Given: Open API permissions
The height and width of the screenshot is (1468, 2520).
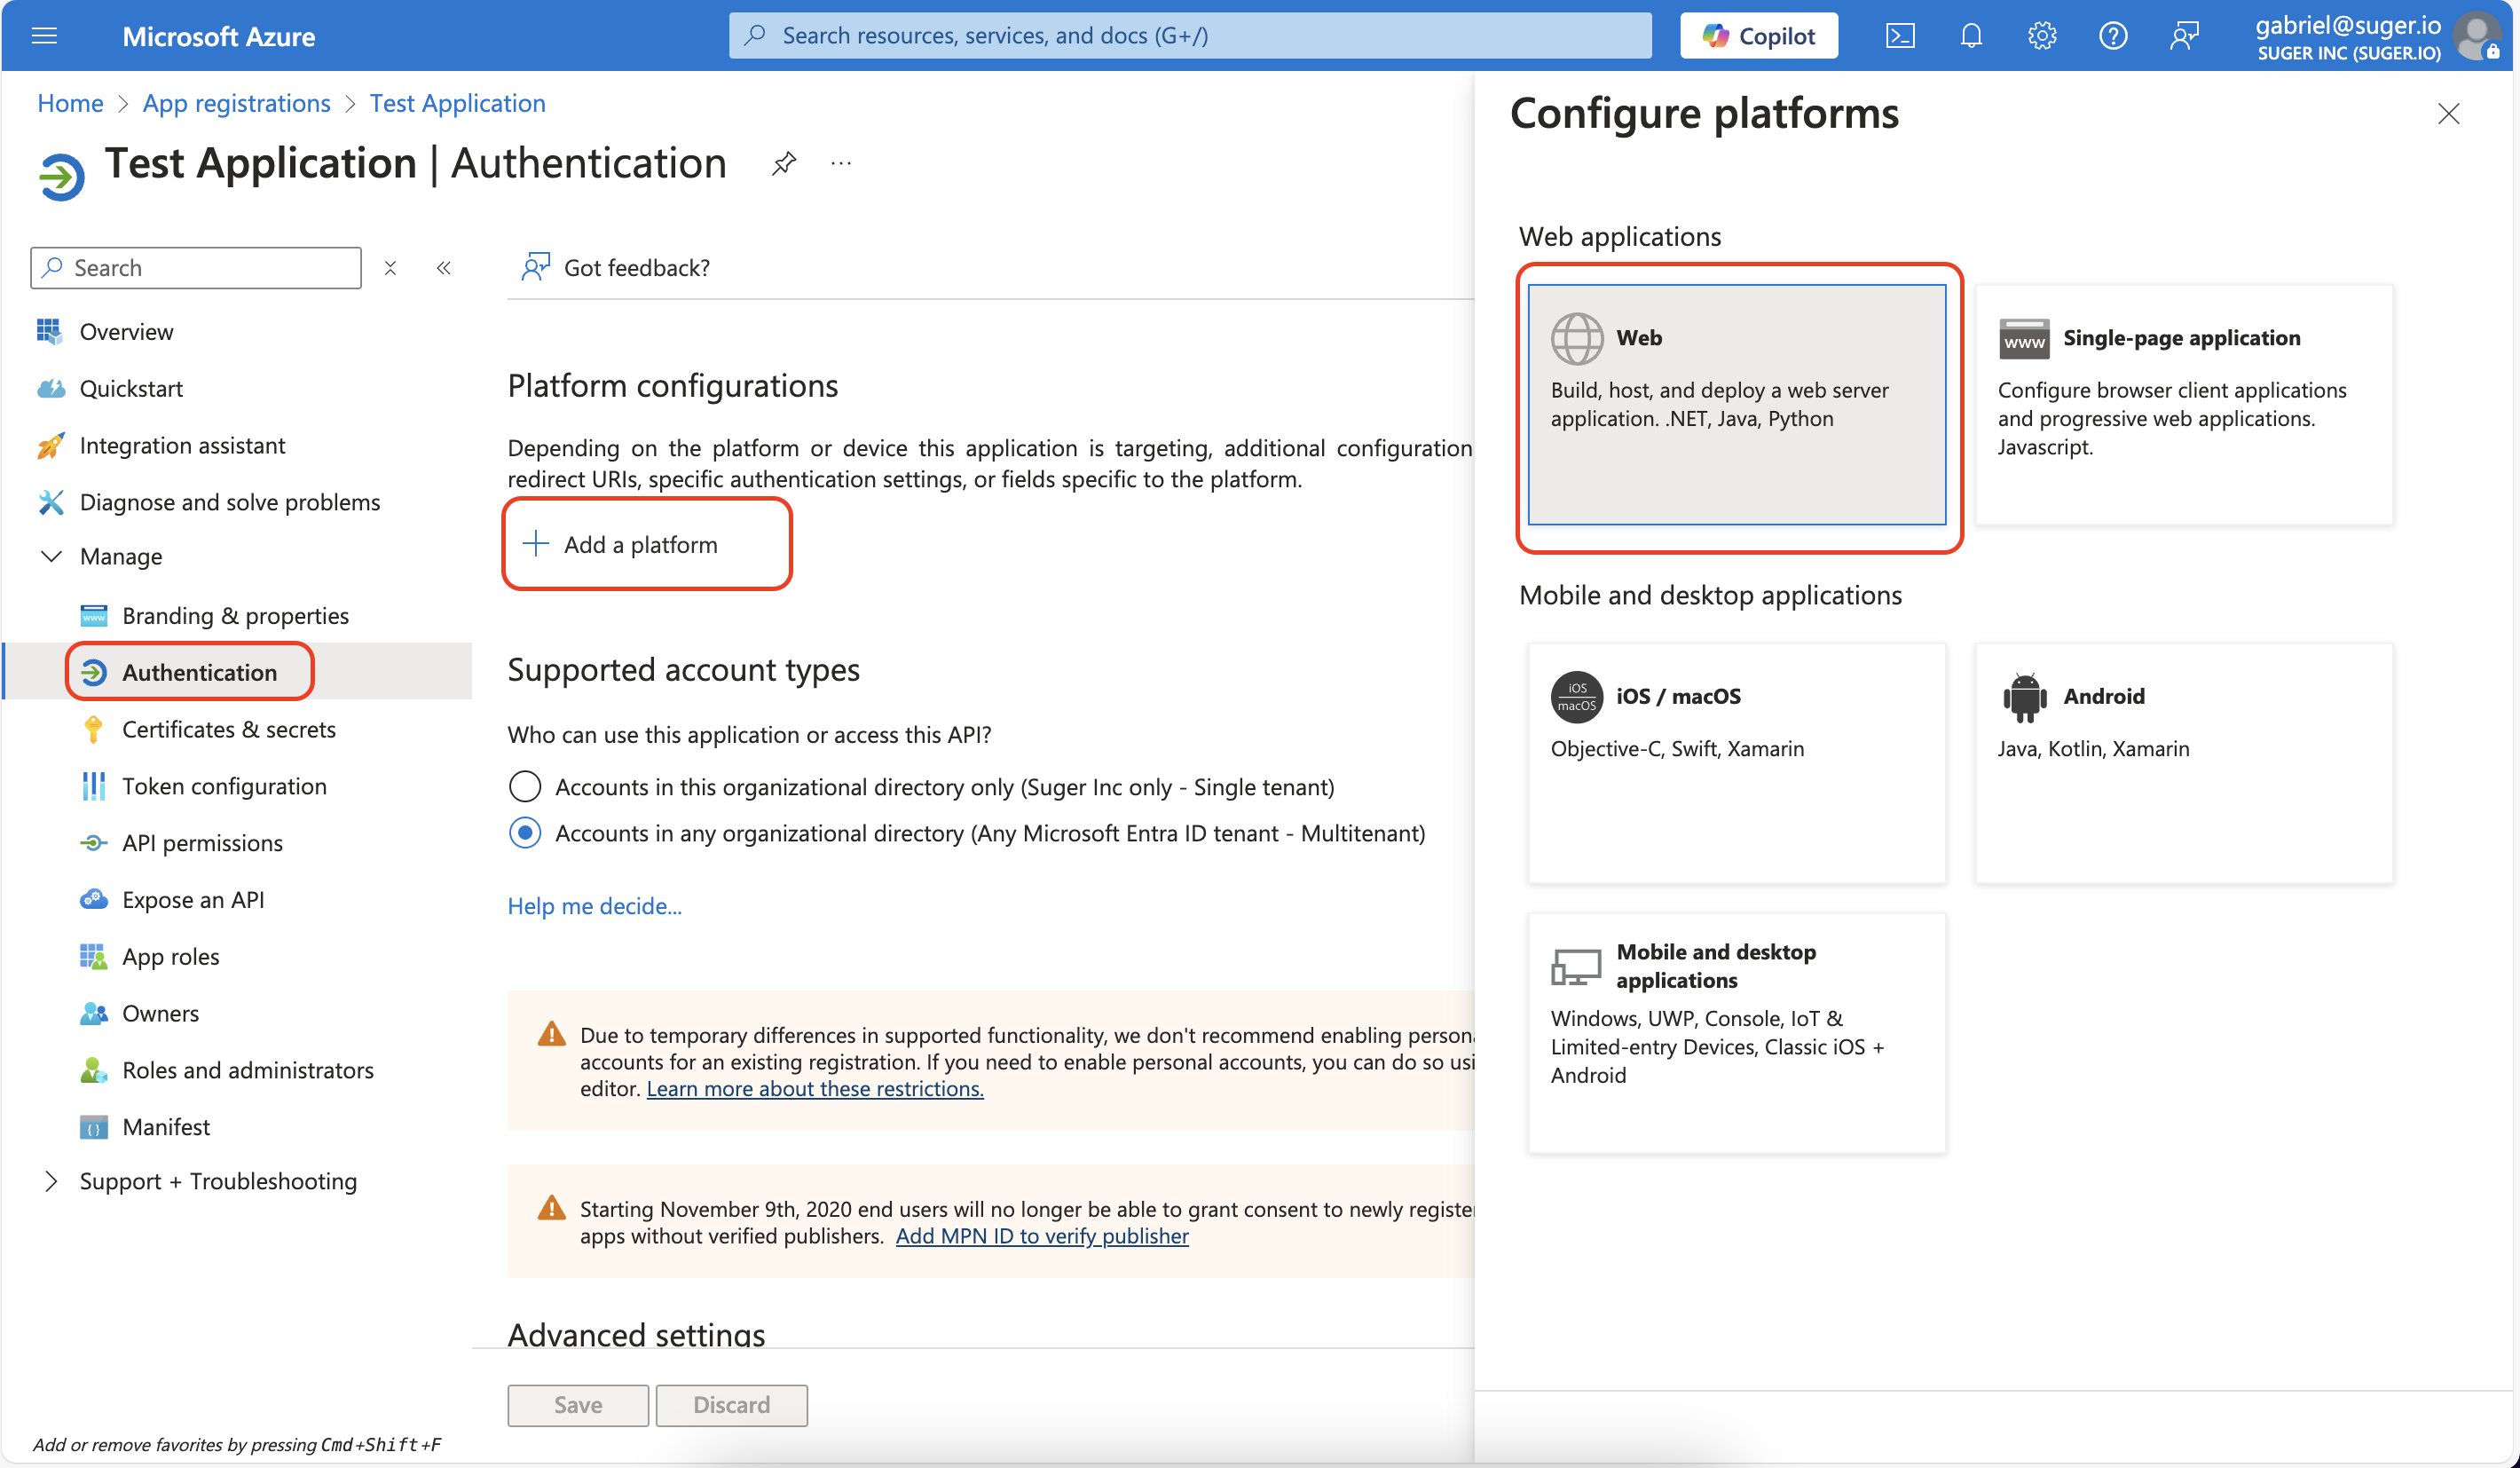Looking at the screenshot, I should click(202, 843).
